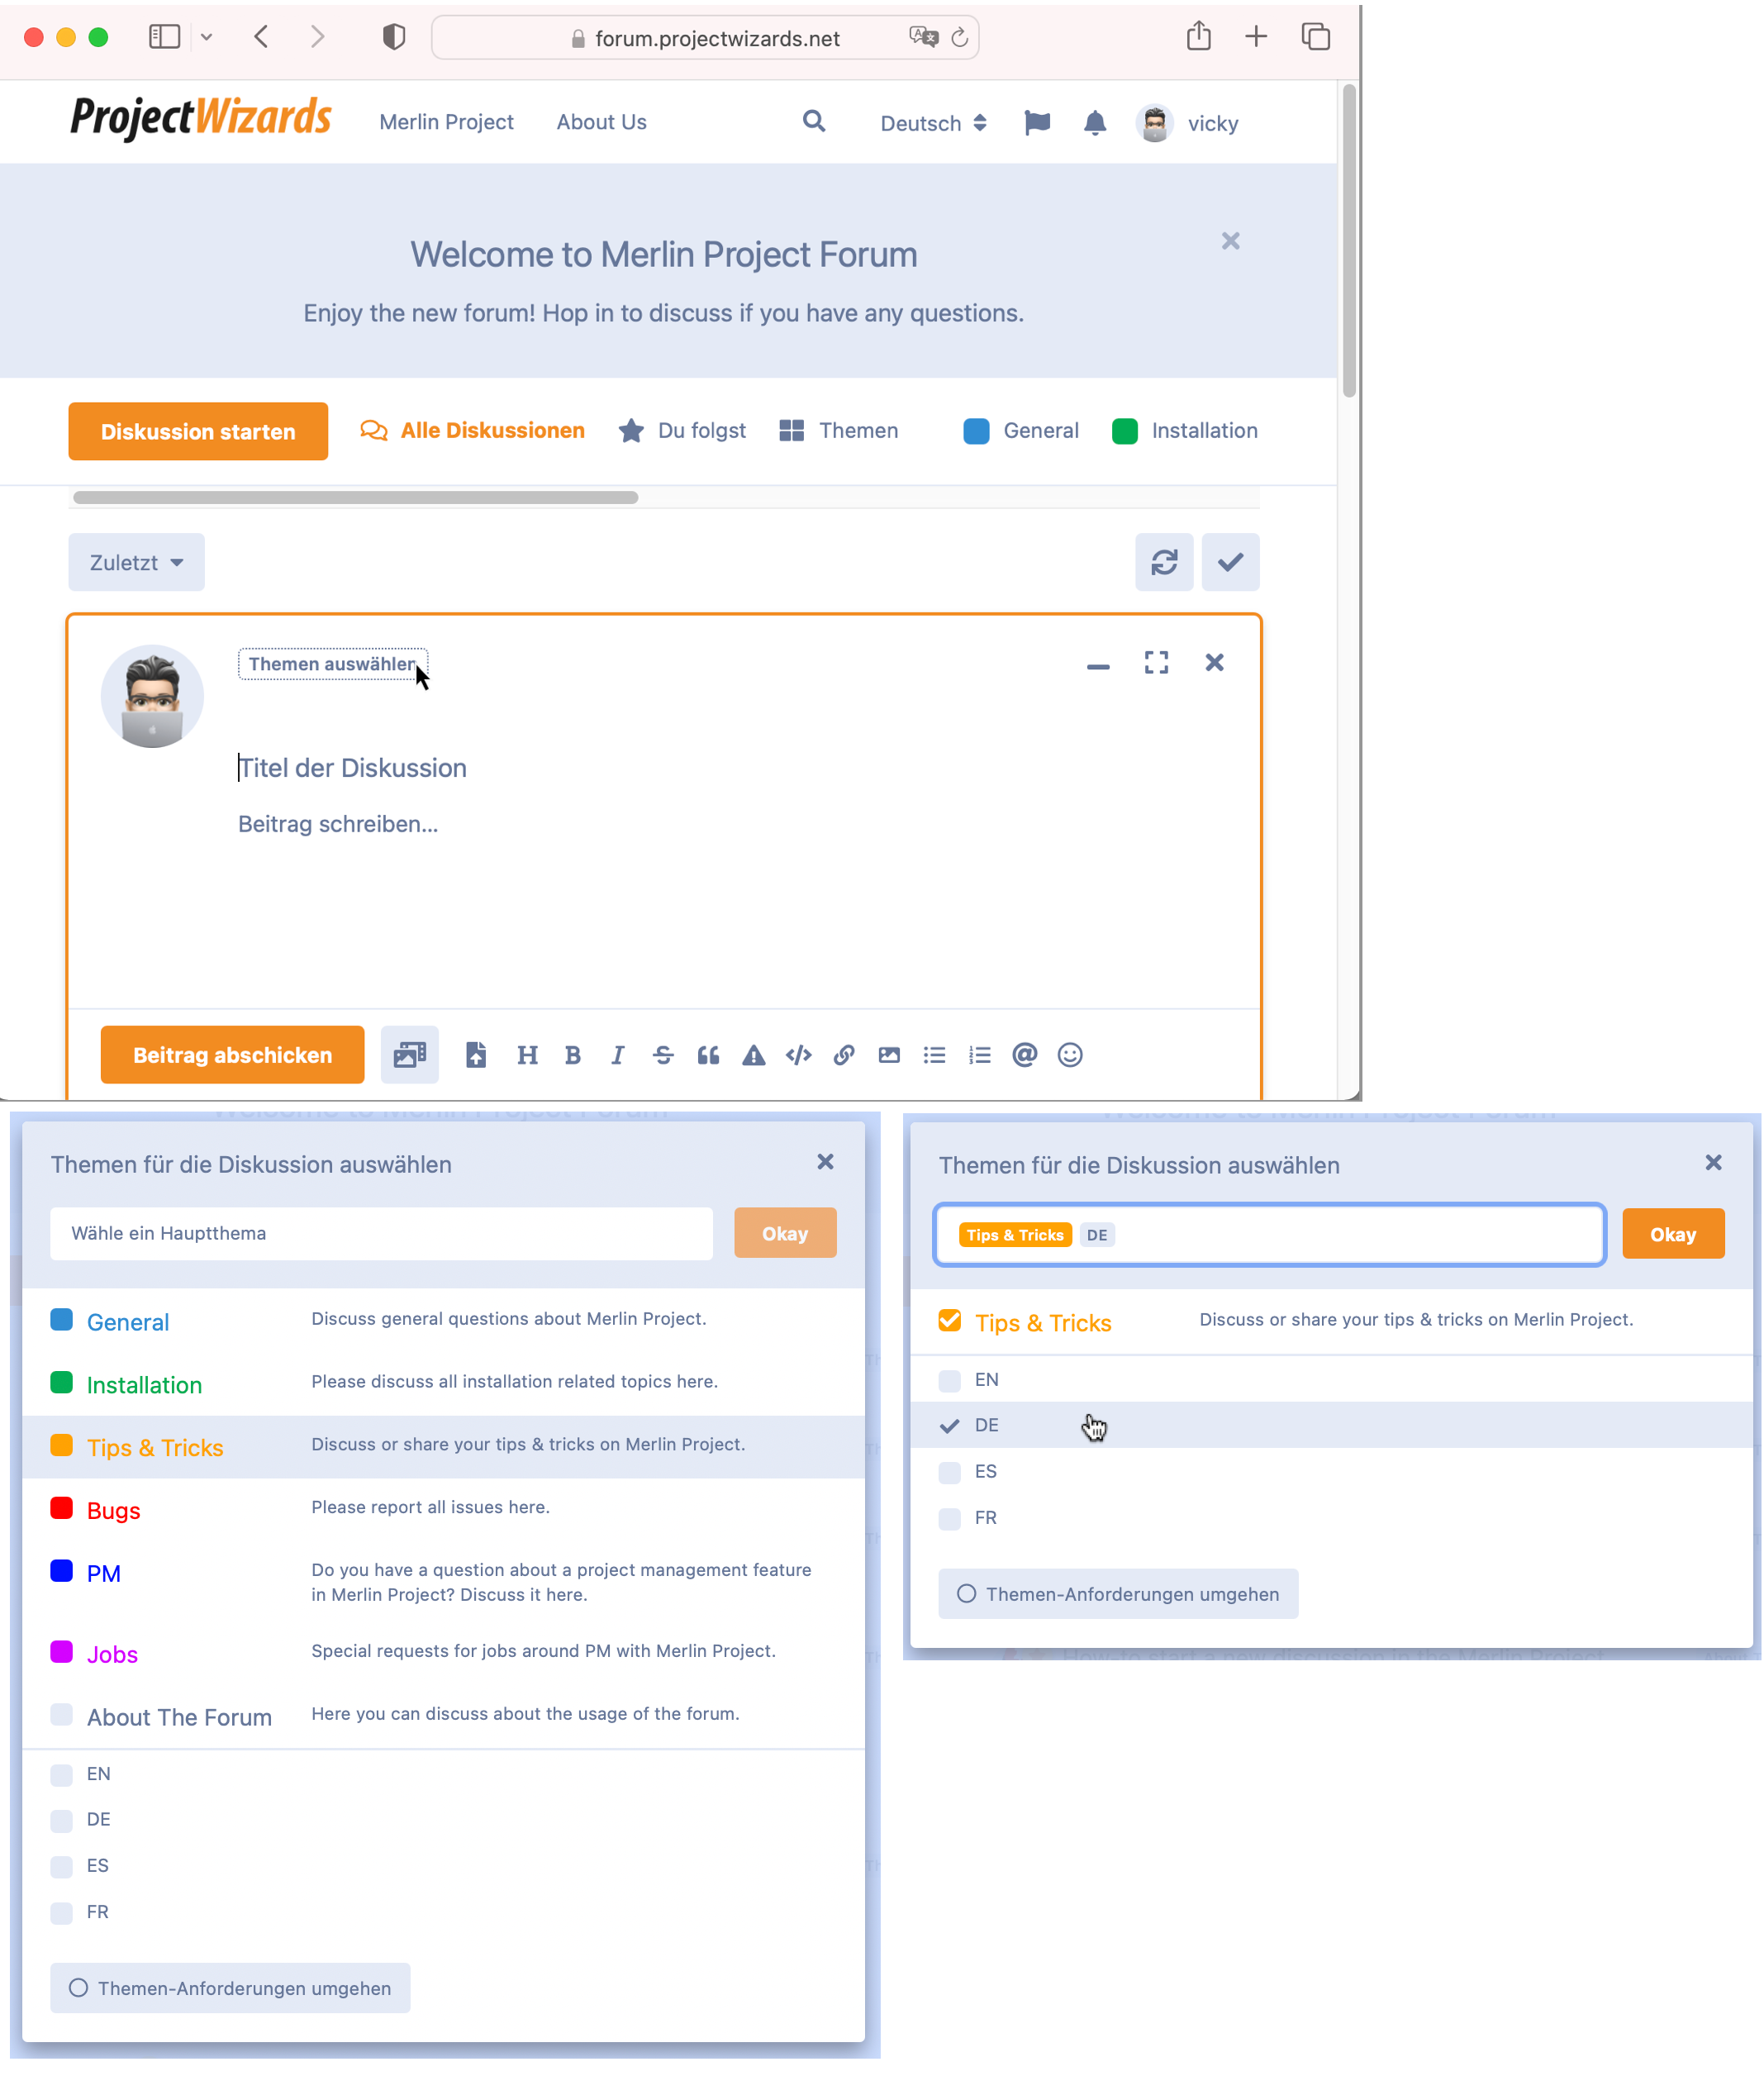The width and height of the screenshot is (1764, 2076).
Task: Toggle italic formatting in composer
Action: 618,1055
